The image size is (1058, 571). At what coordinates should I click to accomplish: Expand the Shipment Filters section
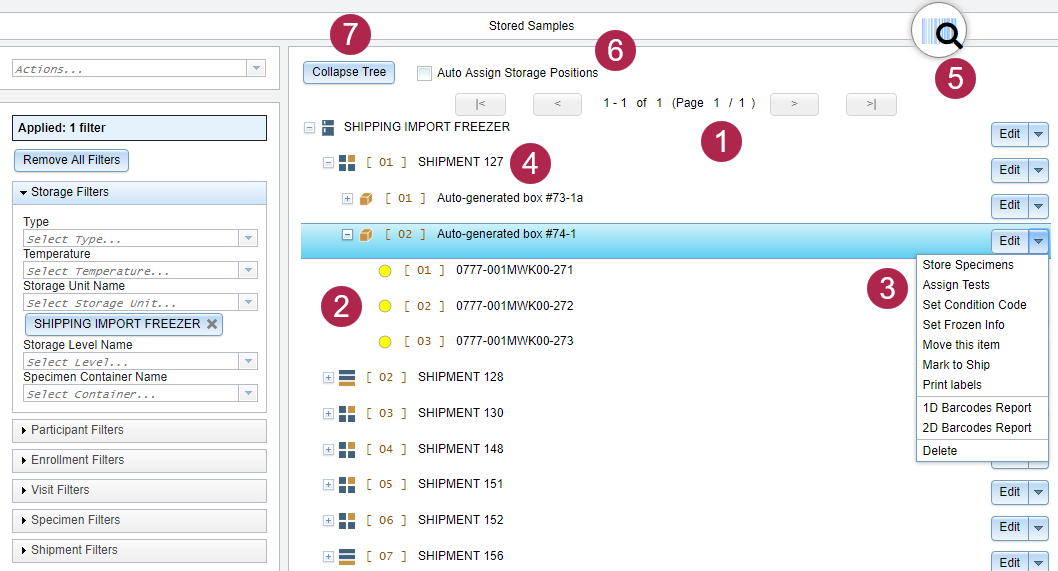click(139, 551)
